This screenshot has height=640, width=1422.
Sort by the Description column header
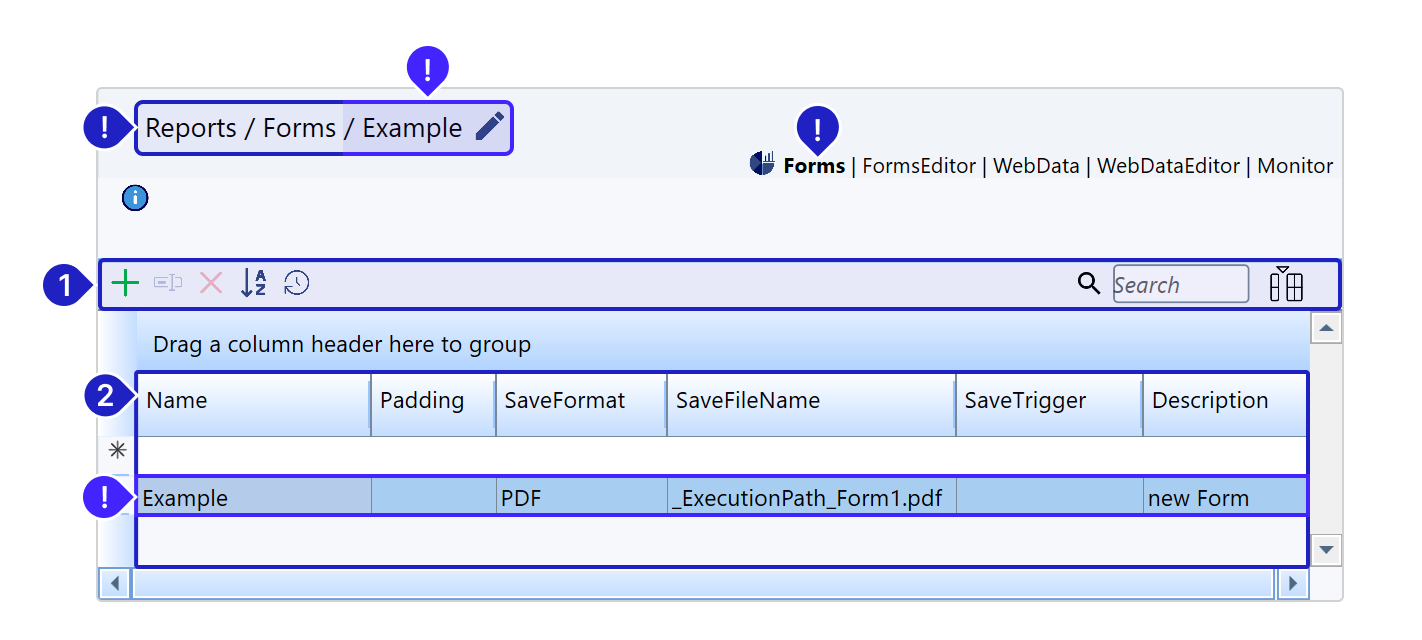[x=1225, y=405]
